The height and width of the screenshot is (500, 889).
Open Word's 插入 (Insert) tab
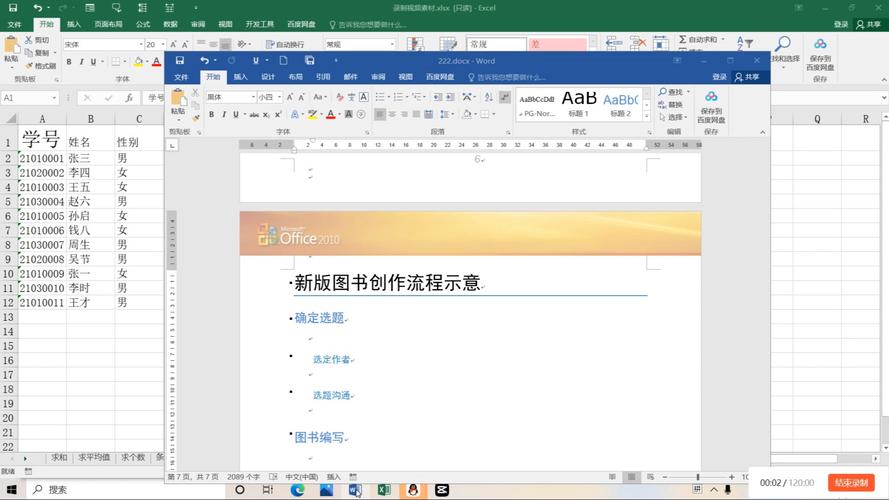coord(241,77)
